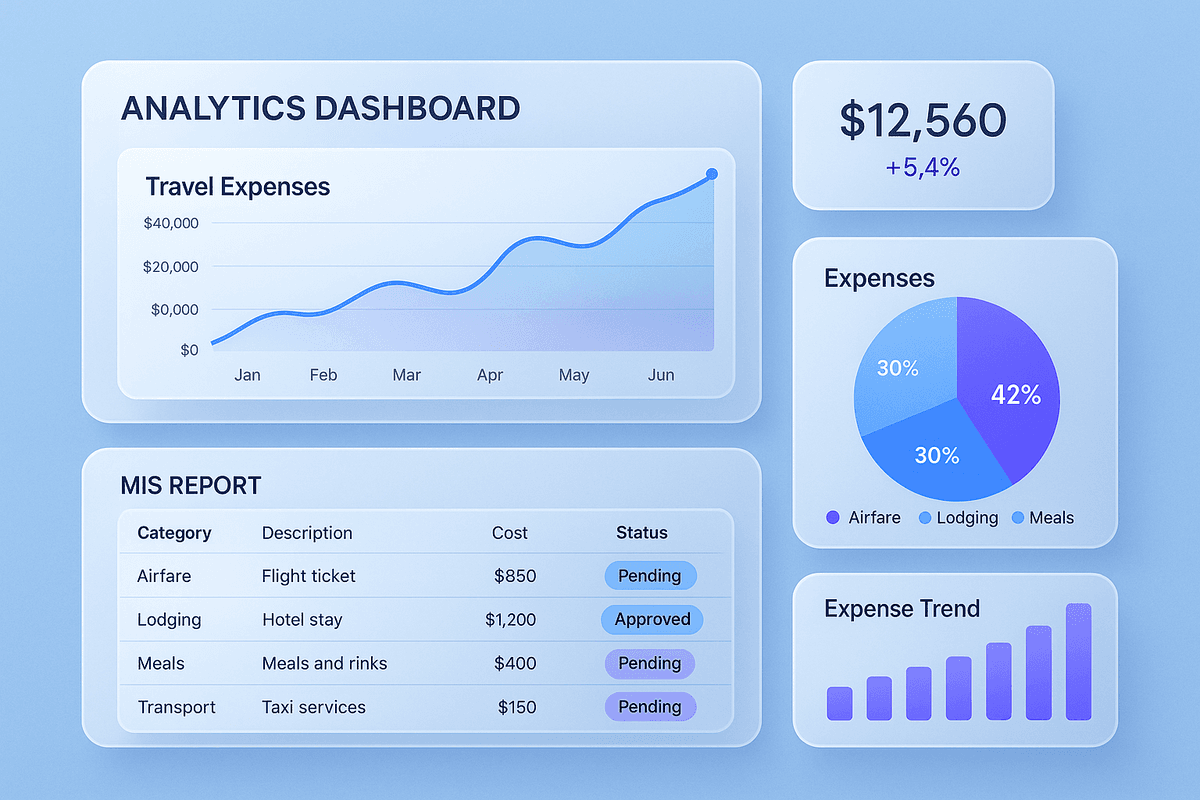Toggle the Pending status on Flight ticket
Viewport: 1200px width, 800px height.
(x=650, y=576)
